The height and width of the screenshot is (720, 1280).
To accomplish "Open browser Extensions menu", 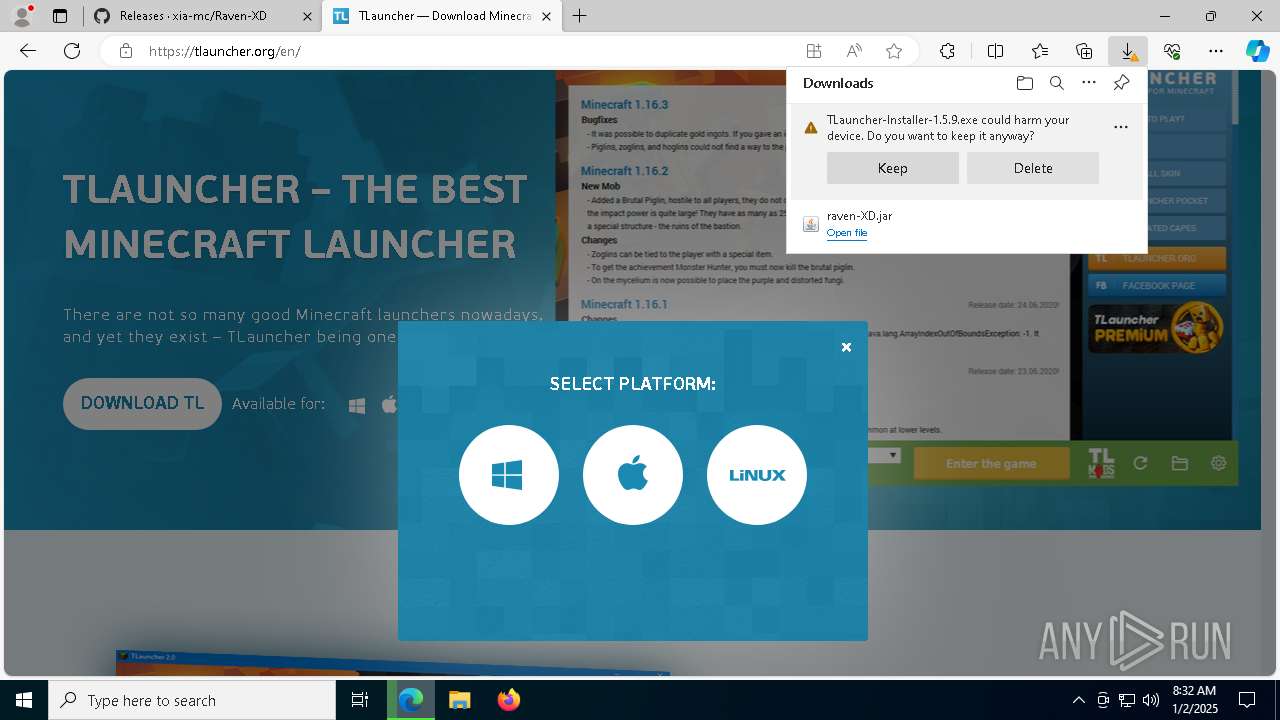I will click(947, 51).
